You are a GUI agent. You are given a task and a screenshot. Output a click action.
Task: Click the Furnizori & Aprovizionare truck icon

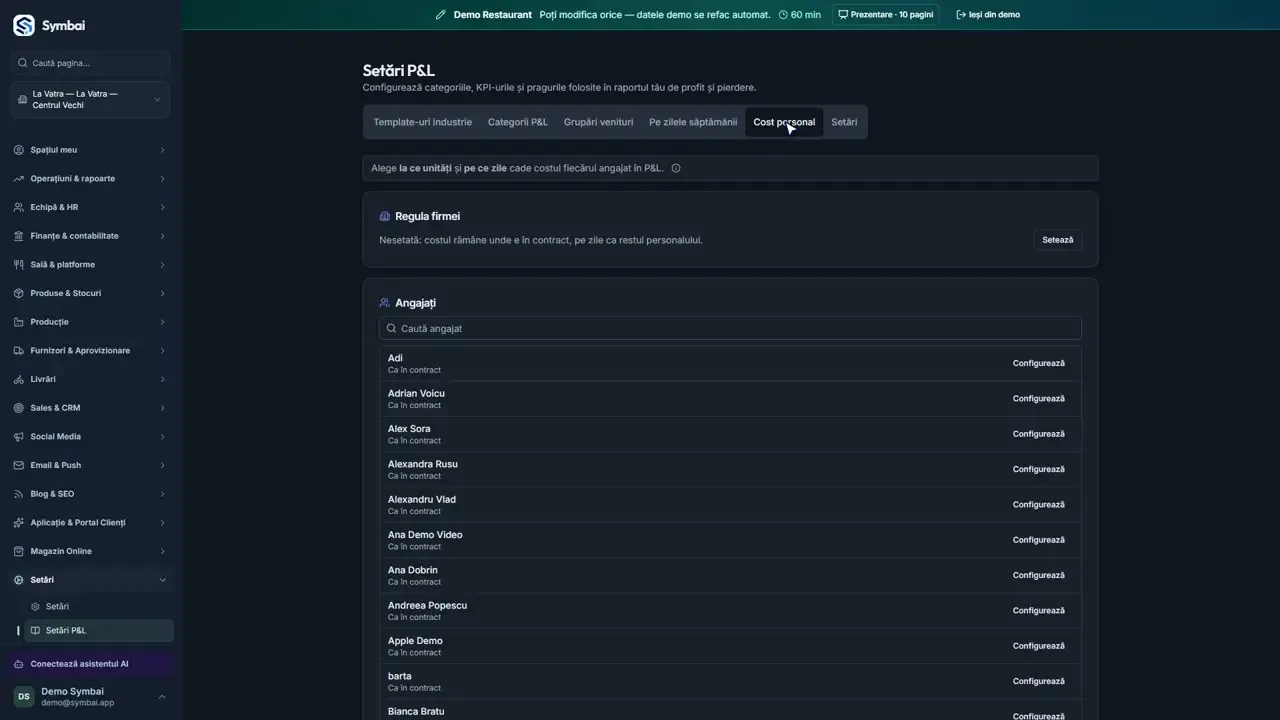(x=19, y=351)
